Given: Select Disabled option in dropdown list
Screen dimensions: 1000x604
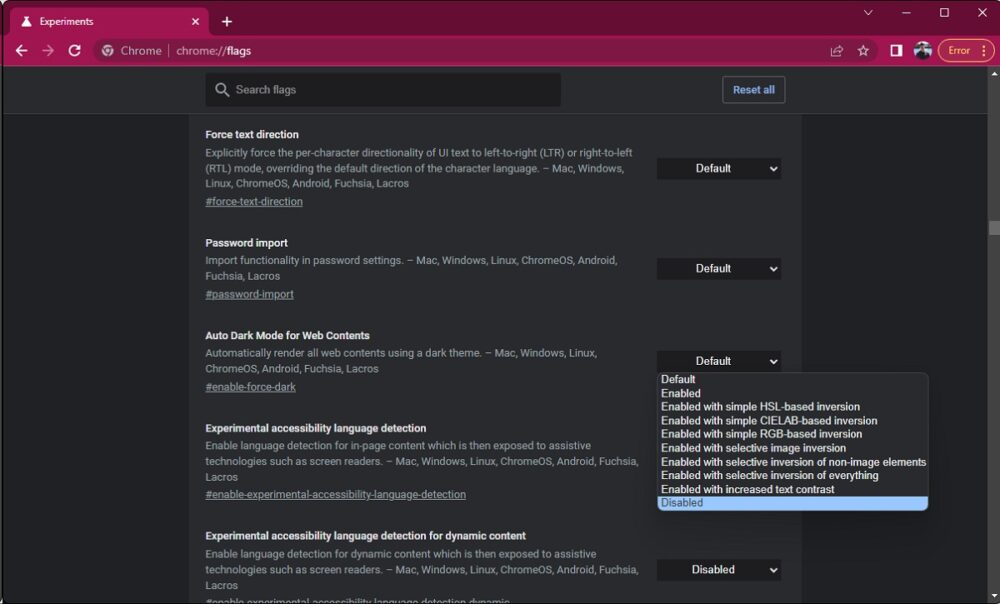Looking at the screenshot, I should (682, 503).
